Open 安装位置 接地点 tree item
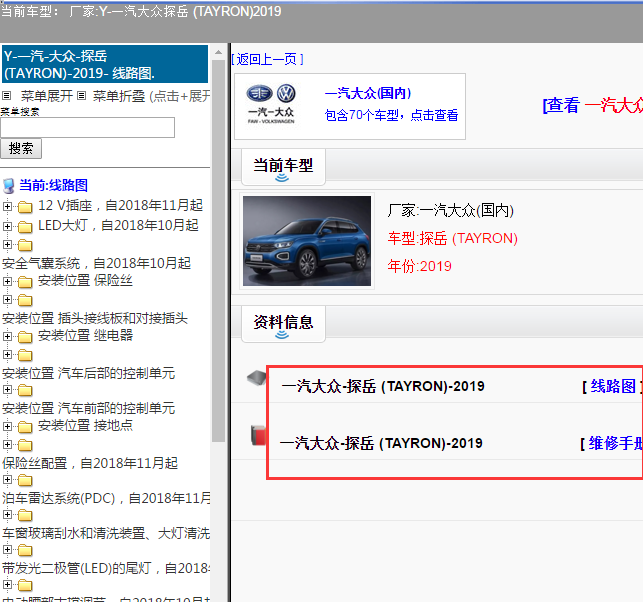This screenshot has width=643, height=602. (x=85, y=426)
